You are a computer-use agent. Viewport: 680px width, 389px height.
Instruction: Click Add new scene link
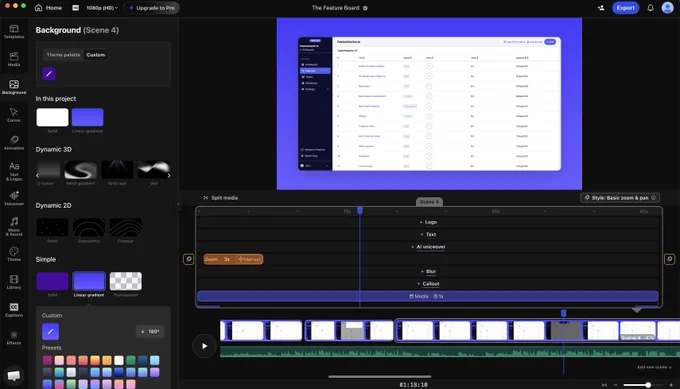click(x=654, y=367)
